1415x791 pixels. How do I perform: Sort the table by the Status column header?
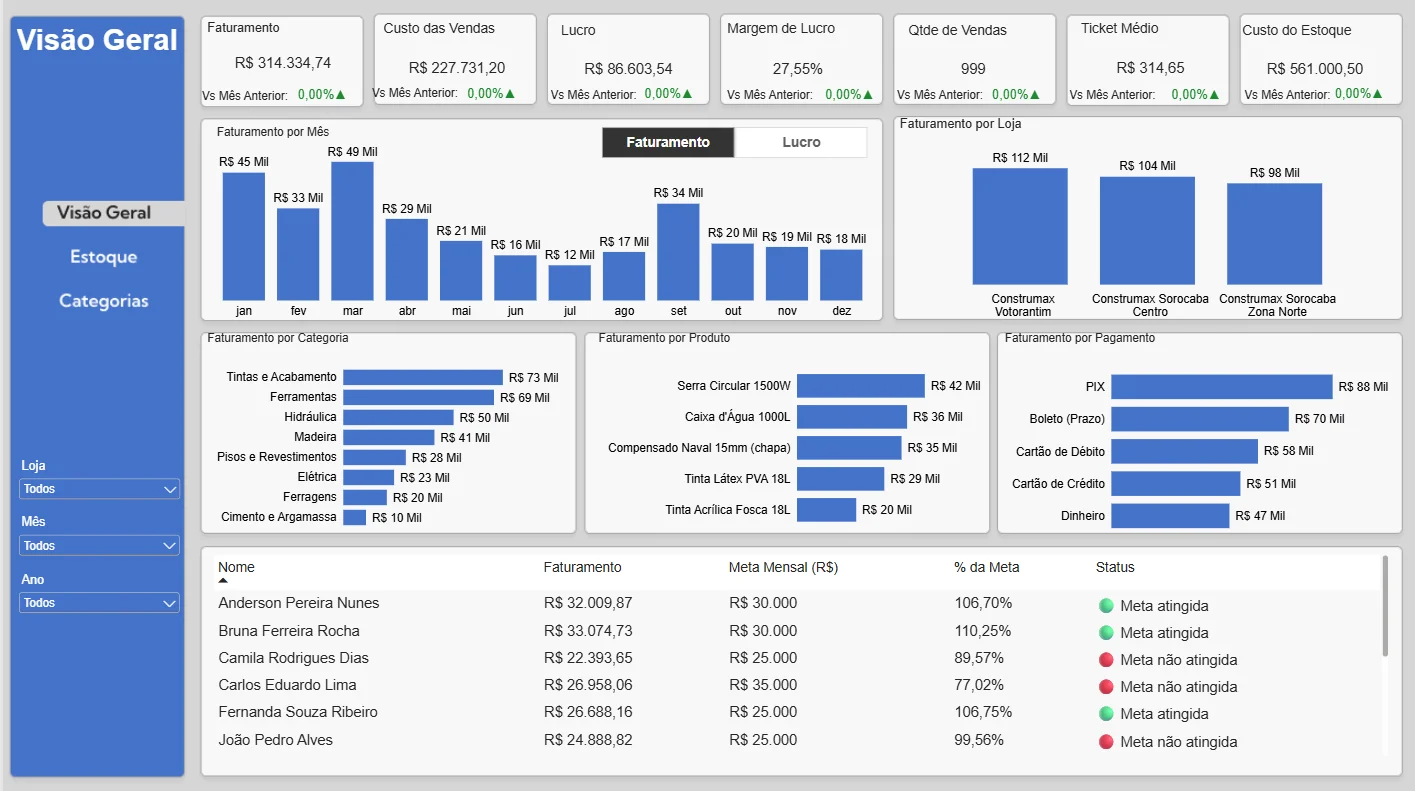(1115, 567)
